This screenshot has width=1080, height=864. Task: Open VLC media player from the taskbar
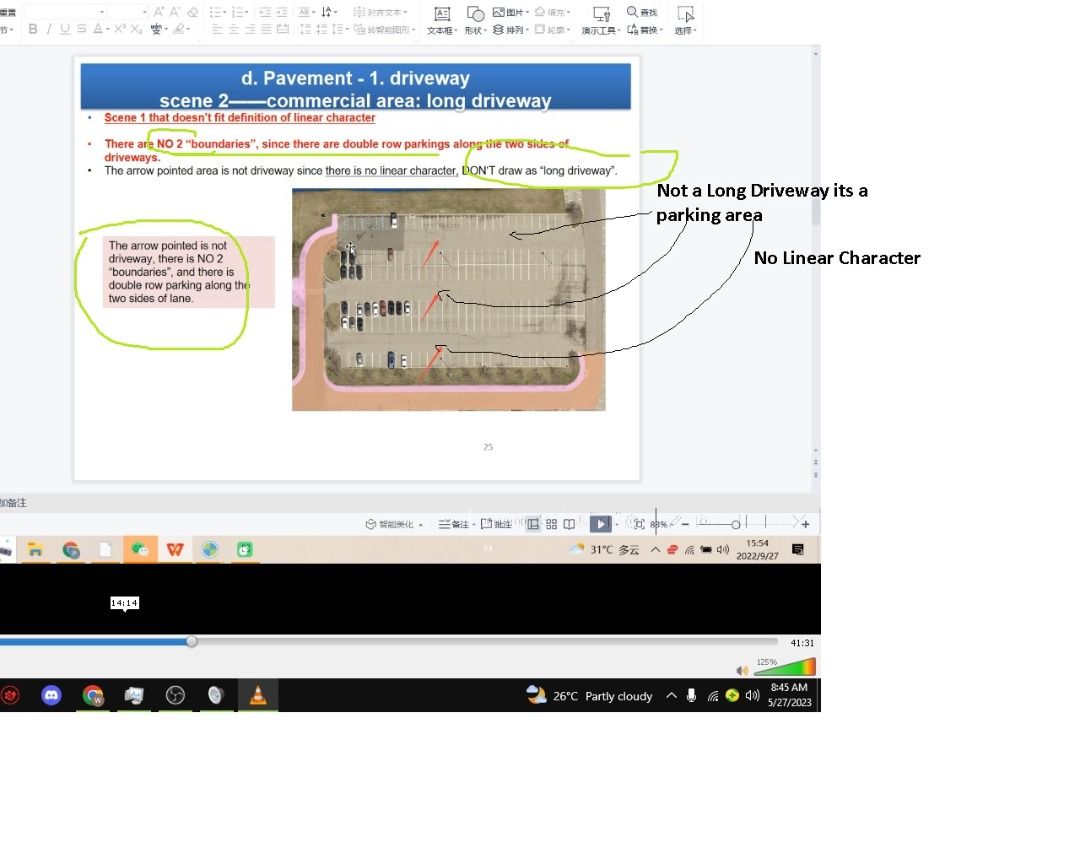[257, 695]
